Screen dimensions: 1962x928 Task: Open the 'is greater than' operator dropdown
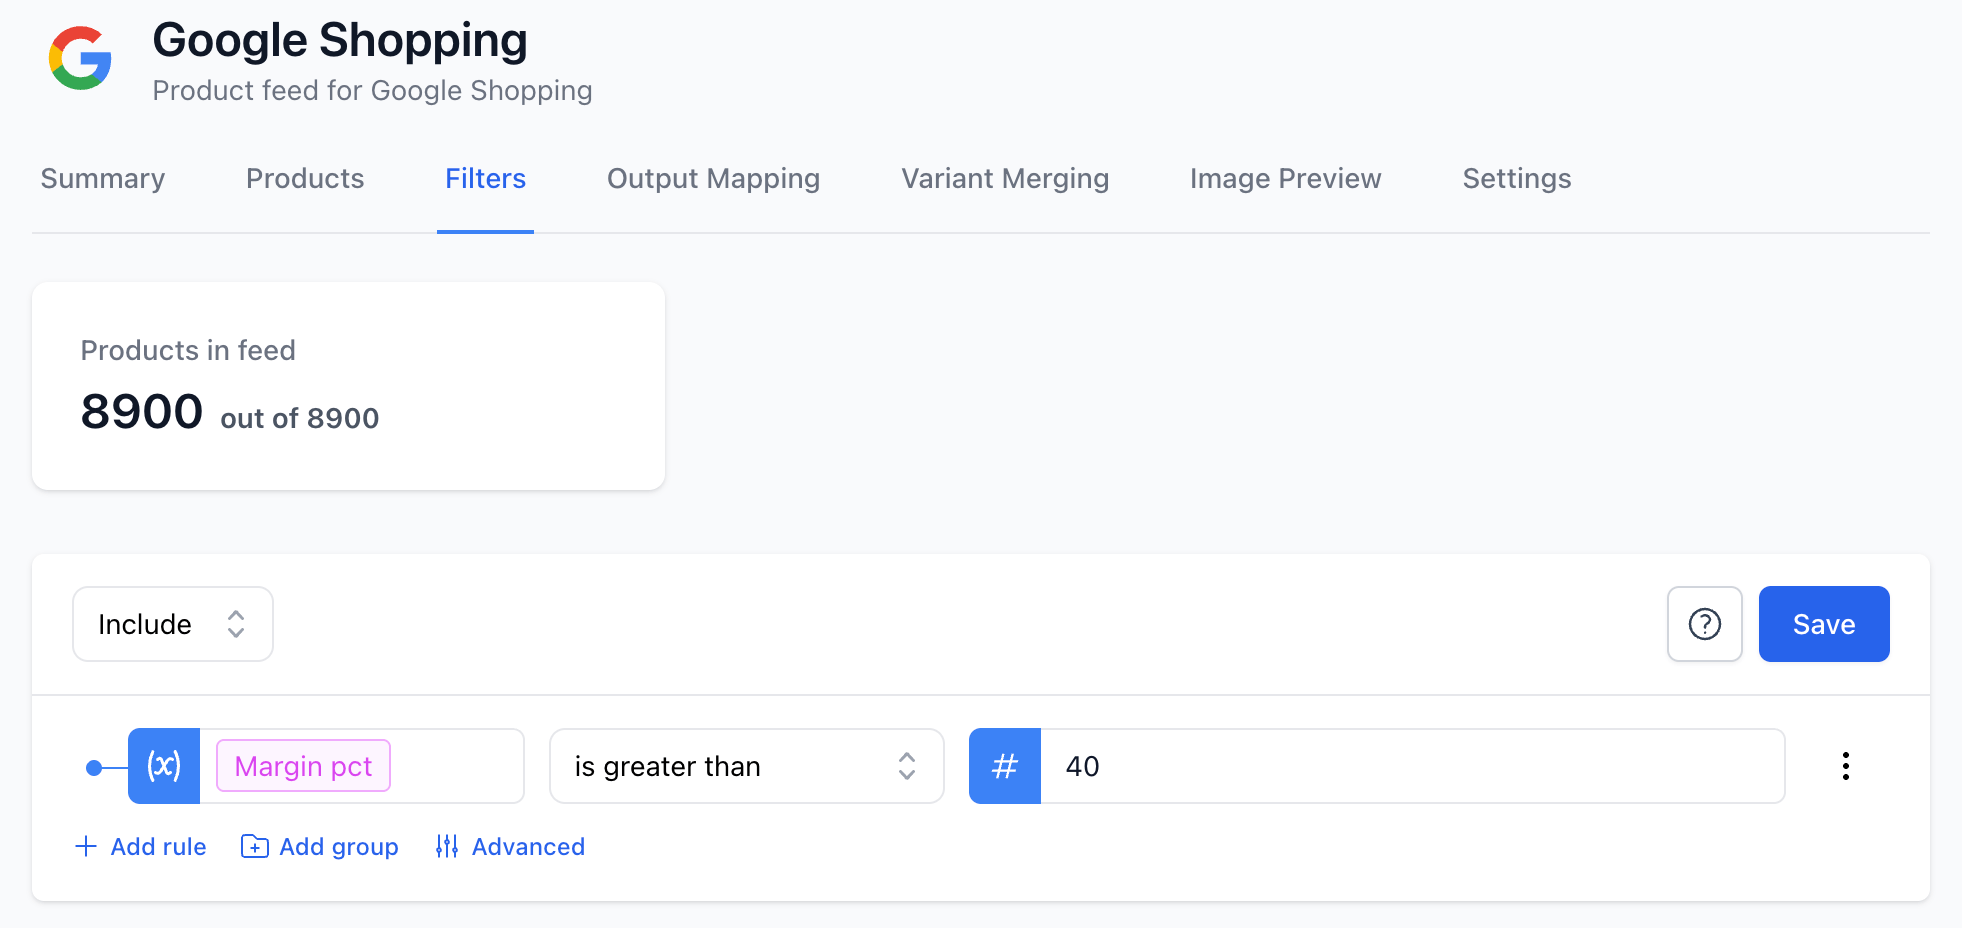(746, 766)
